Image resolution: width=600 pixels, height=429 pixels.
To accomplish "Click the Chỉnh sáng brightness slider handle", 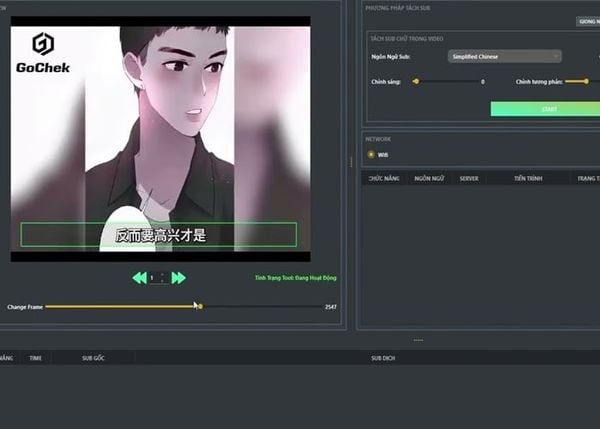I will [416, 82].
